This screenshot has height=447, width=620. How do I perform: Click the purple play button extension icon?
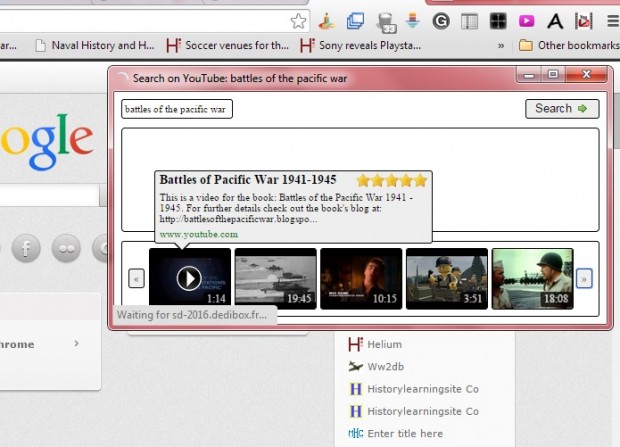coord(526,20)
